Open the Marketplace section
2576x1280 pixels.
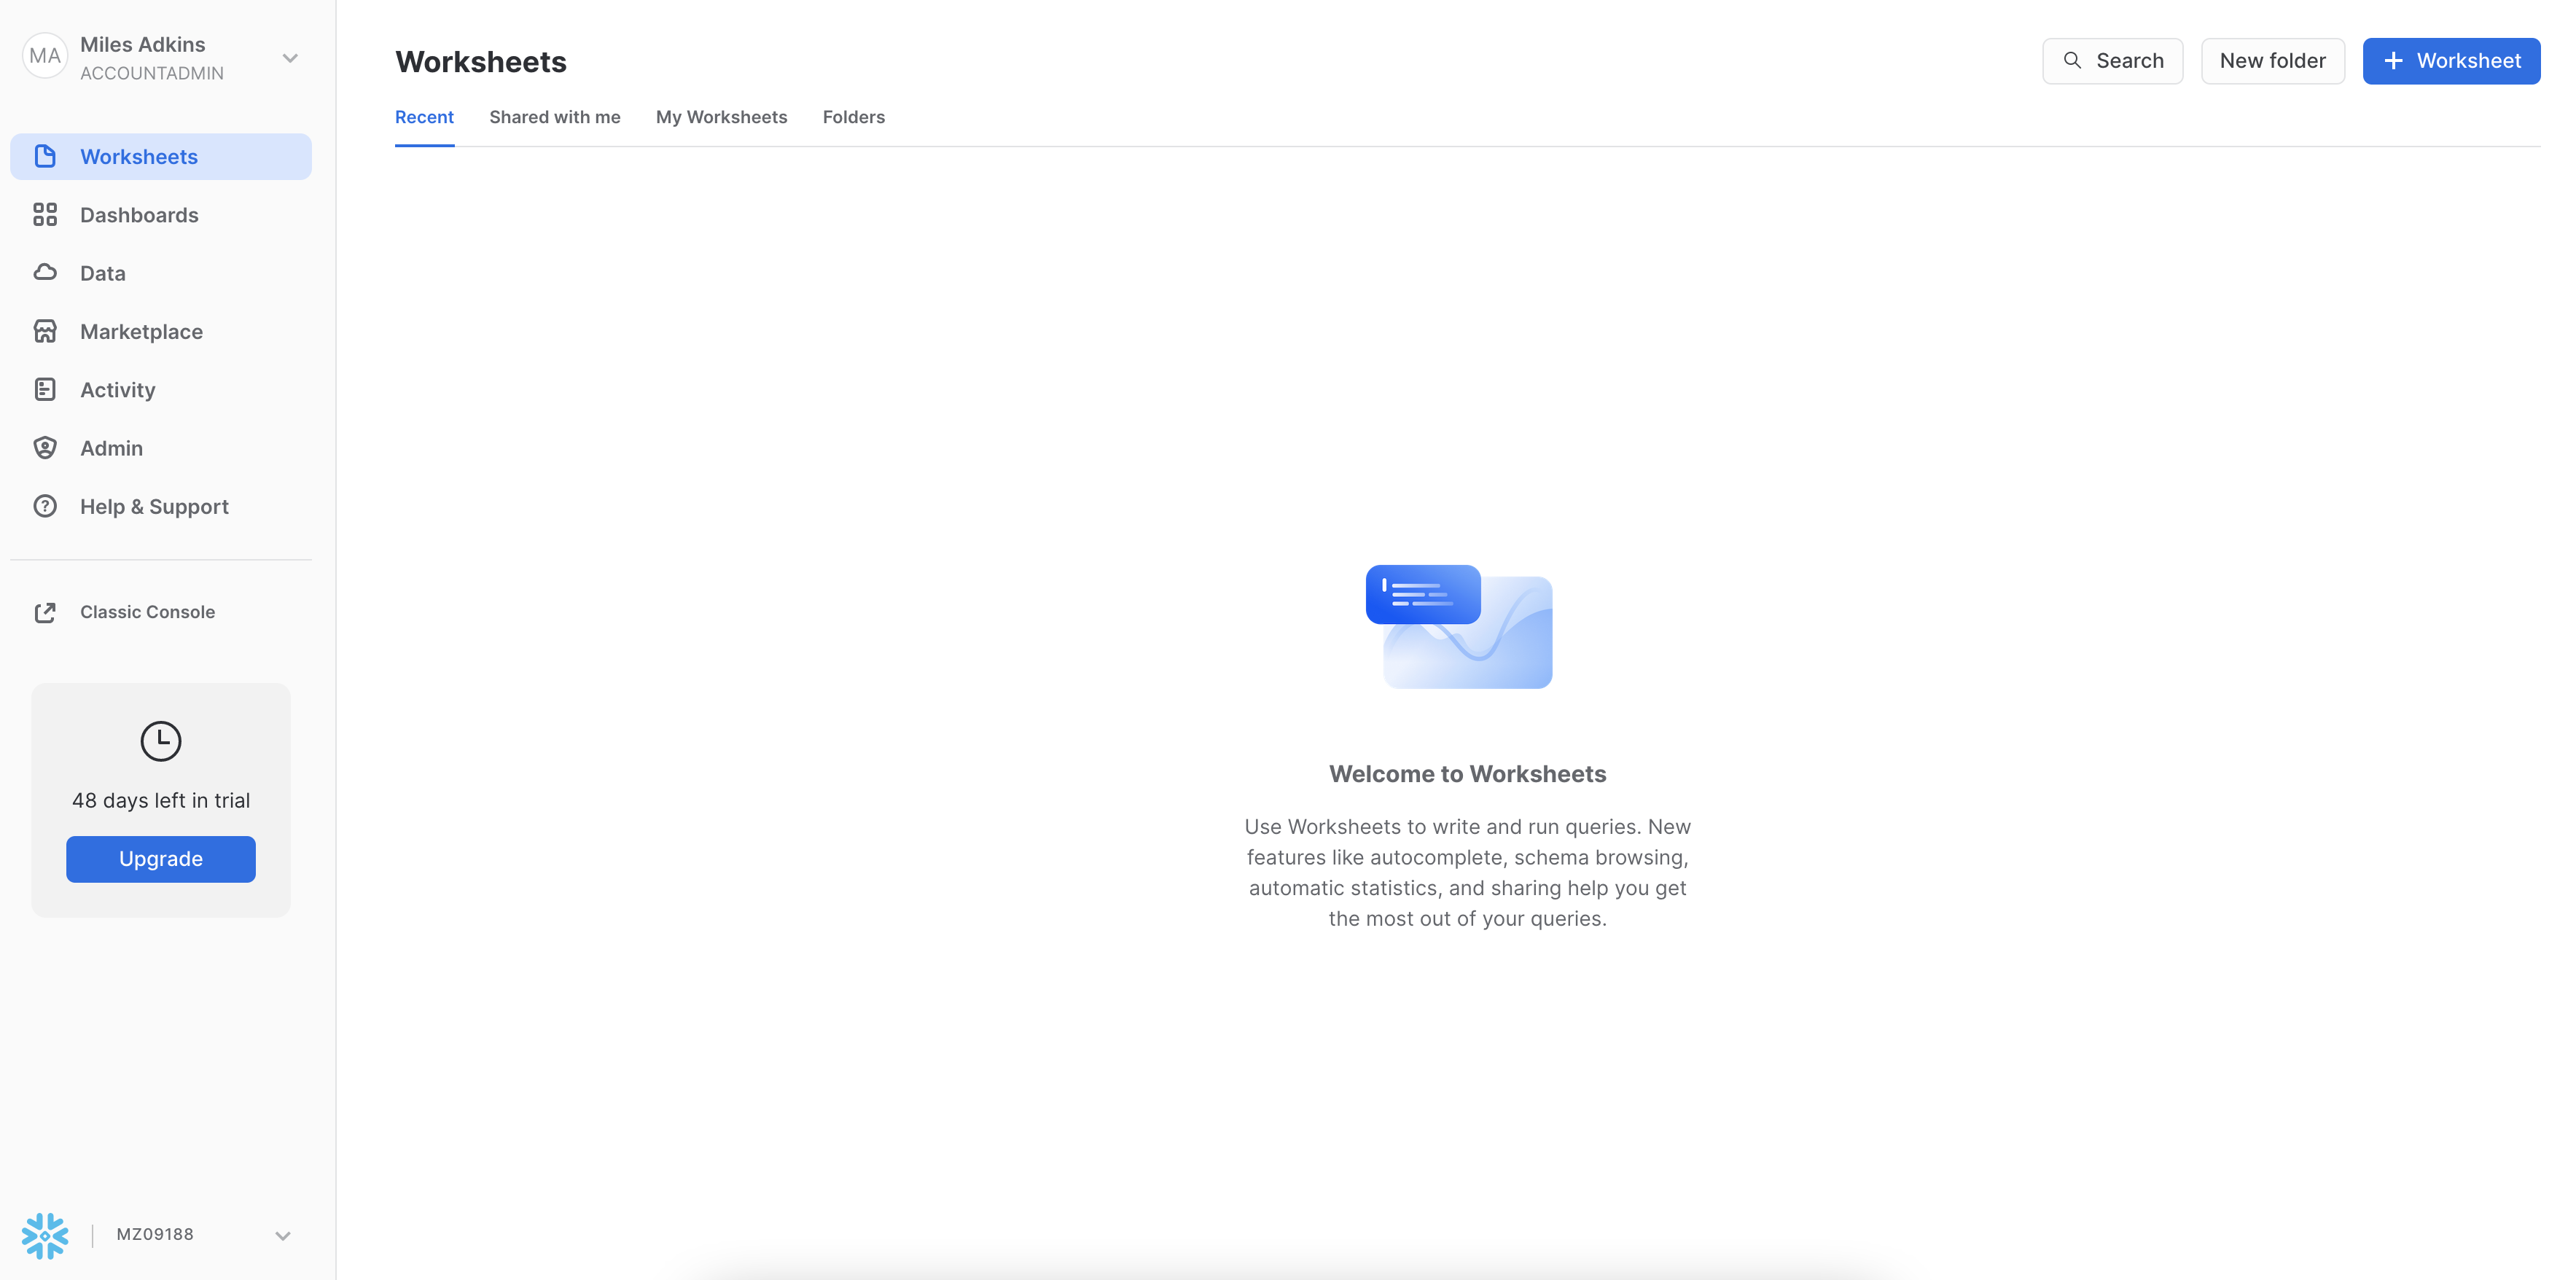161,332
